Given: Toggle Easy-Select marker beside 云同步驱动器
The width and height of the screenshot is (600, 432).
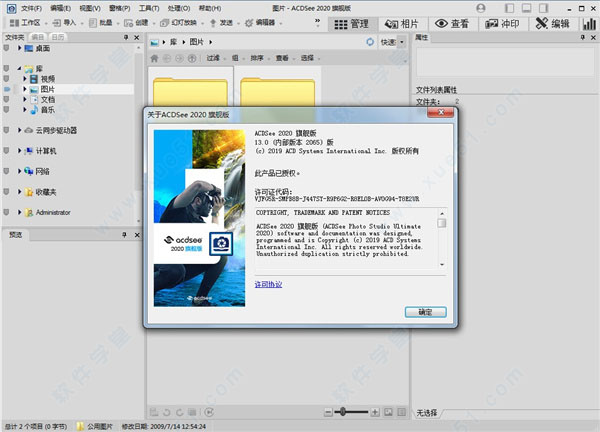Looking at the screenshot, I should [x=6, y=130].
